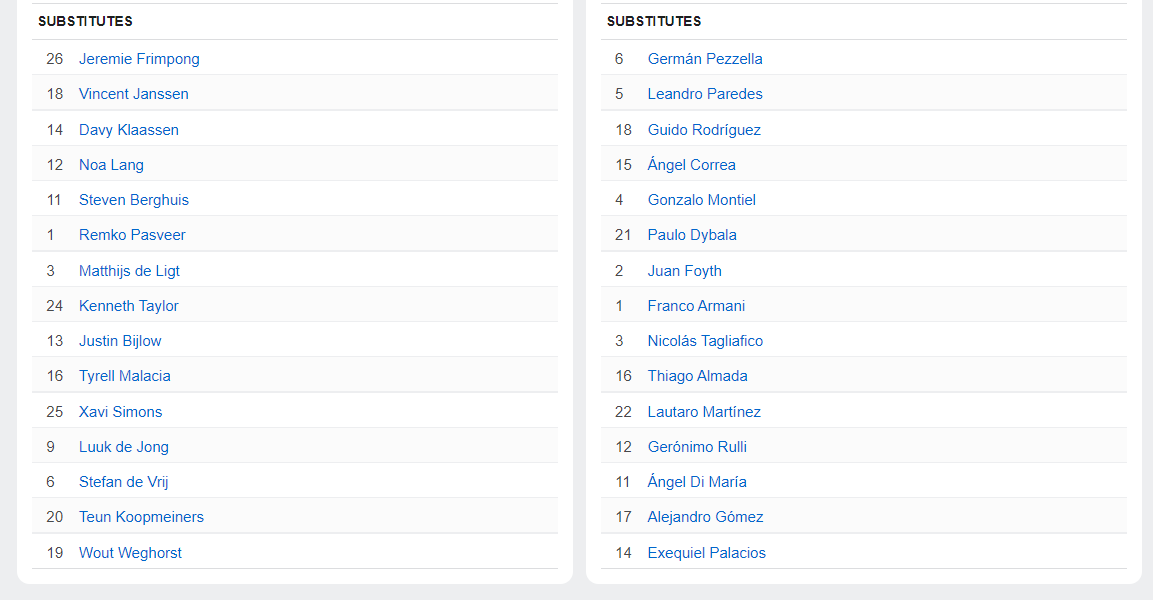Open Steven Berghuis's profile
Viewport: 1153px width, 600px height.
click(x=134, y=200)
